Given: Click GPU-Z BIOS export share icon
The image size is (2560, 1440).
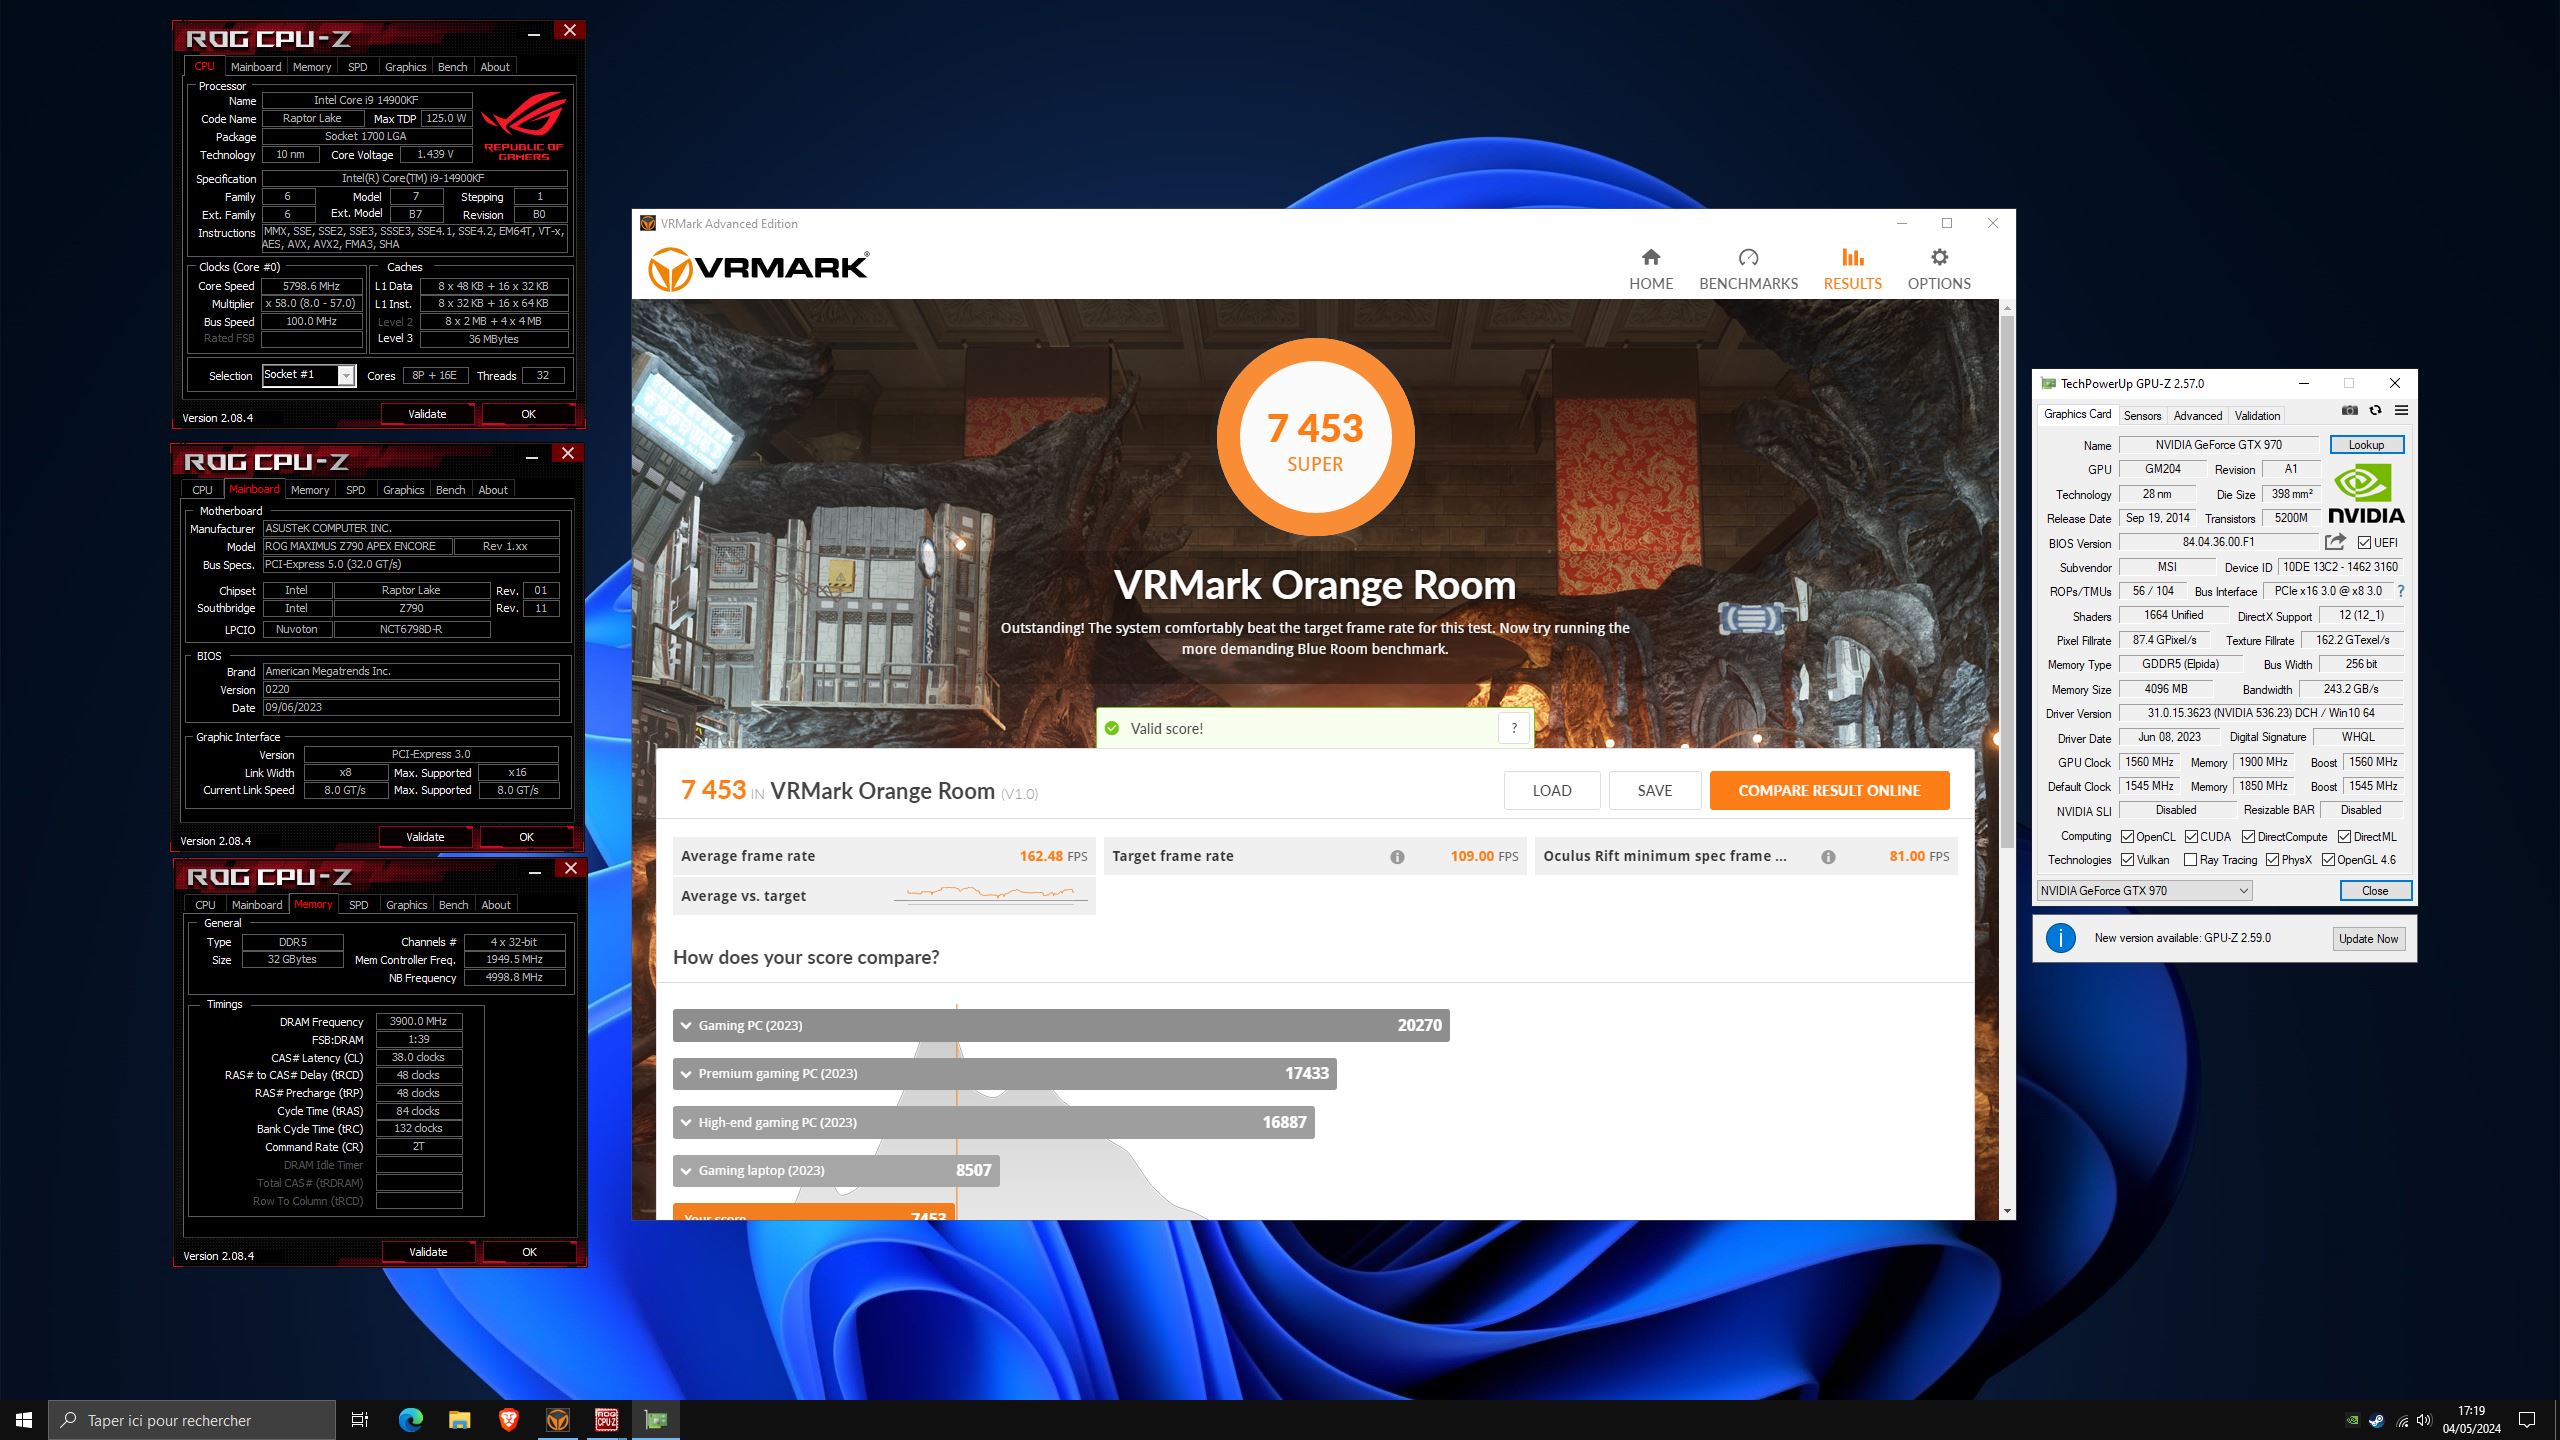Looking at the screenshot, I should coord(2335,542).
